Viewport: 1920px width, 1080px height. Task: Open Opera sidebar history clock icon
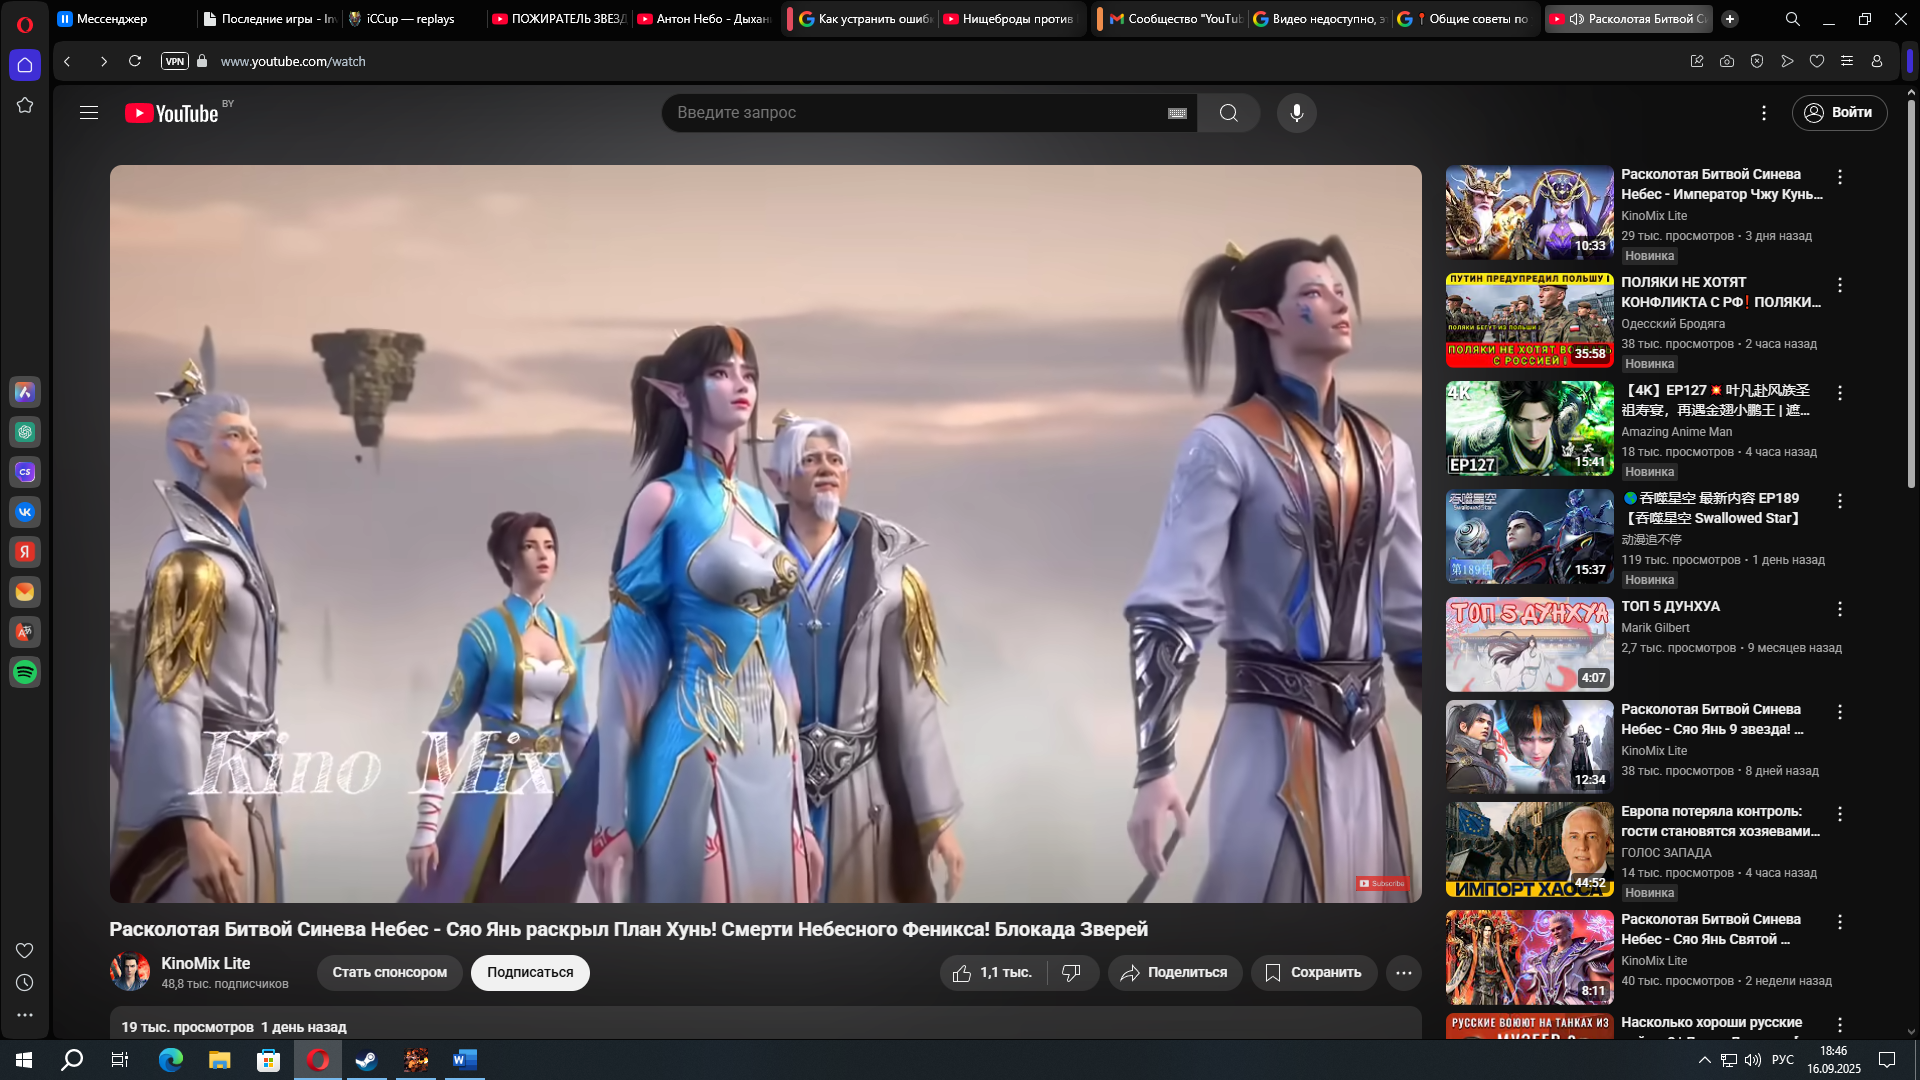25,983
